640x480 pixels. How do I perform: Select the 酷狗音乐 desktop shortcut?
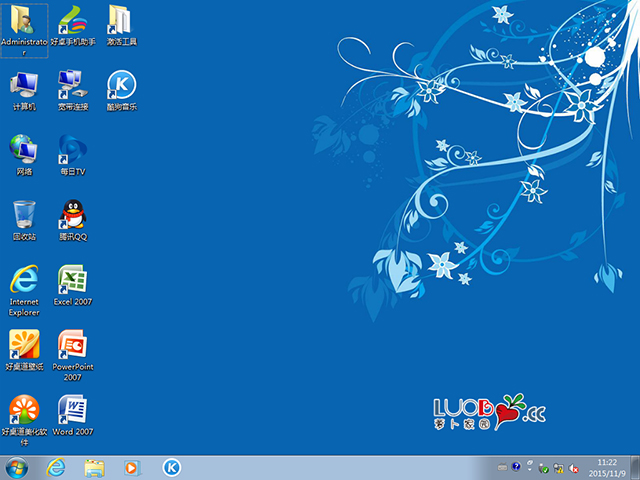click(122, 84)
